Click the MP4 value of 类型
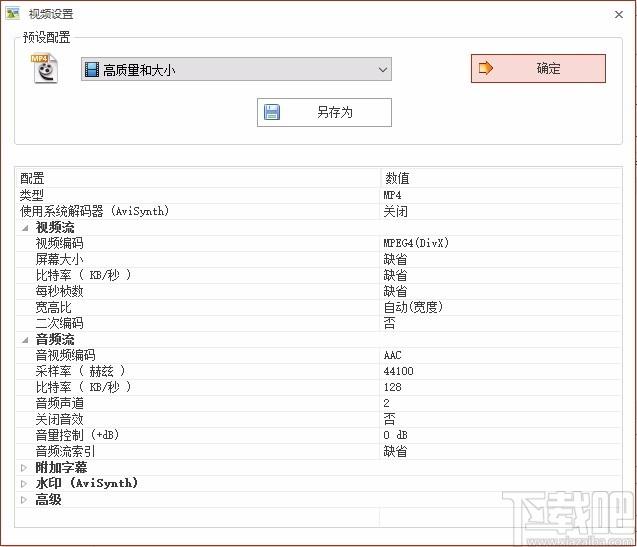The width and height of the screenshot is (637, 547). [x=392, y=195]
